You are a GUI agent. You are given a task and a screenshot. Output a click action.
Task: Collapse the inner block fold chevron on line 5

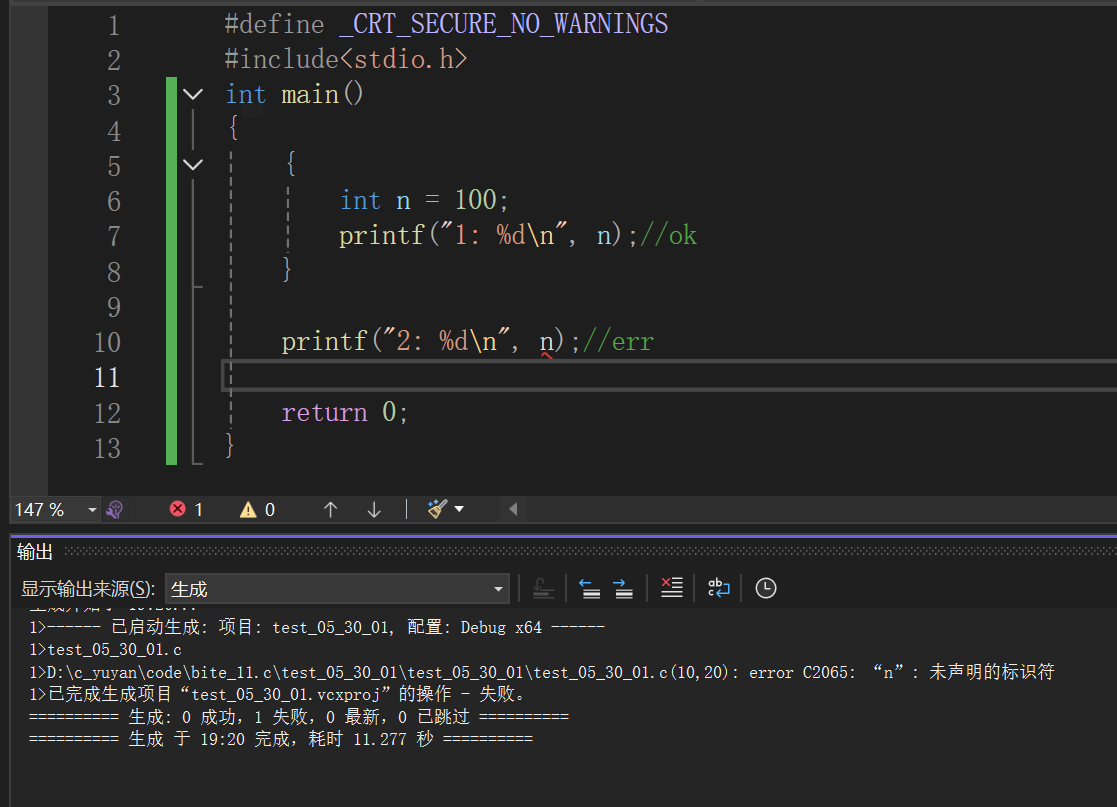[x=193, y=165]
